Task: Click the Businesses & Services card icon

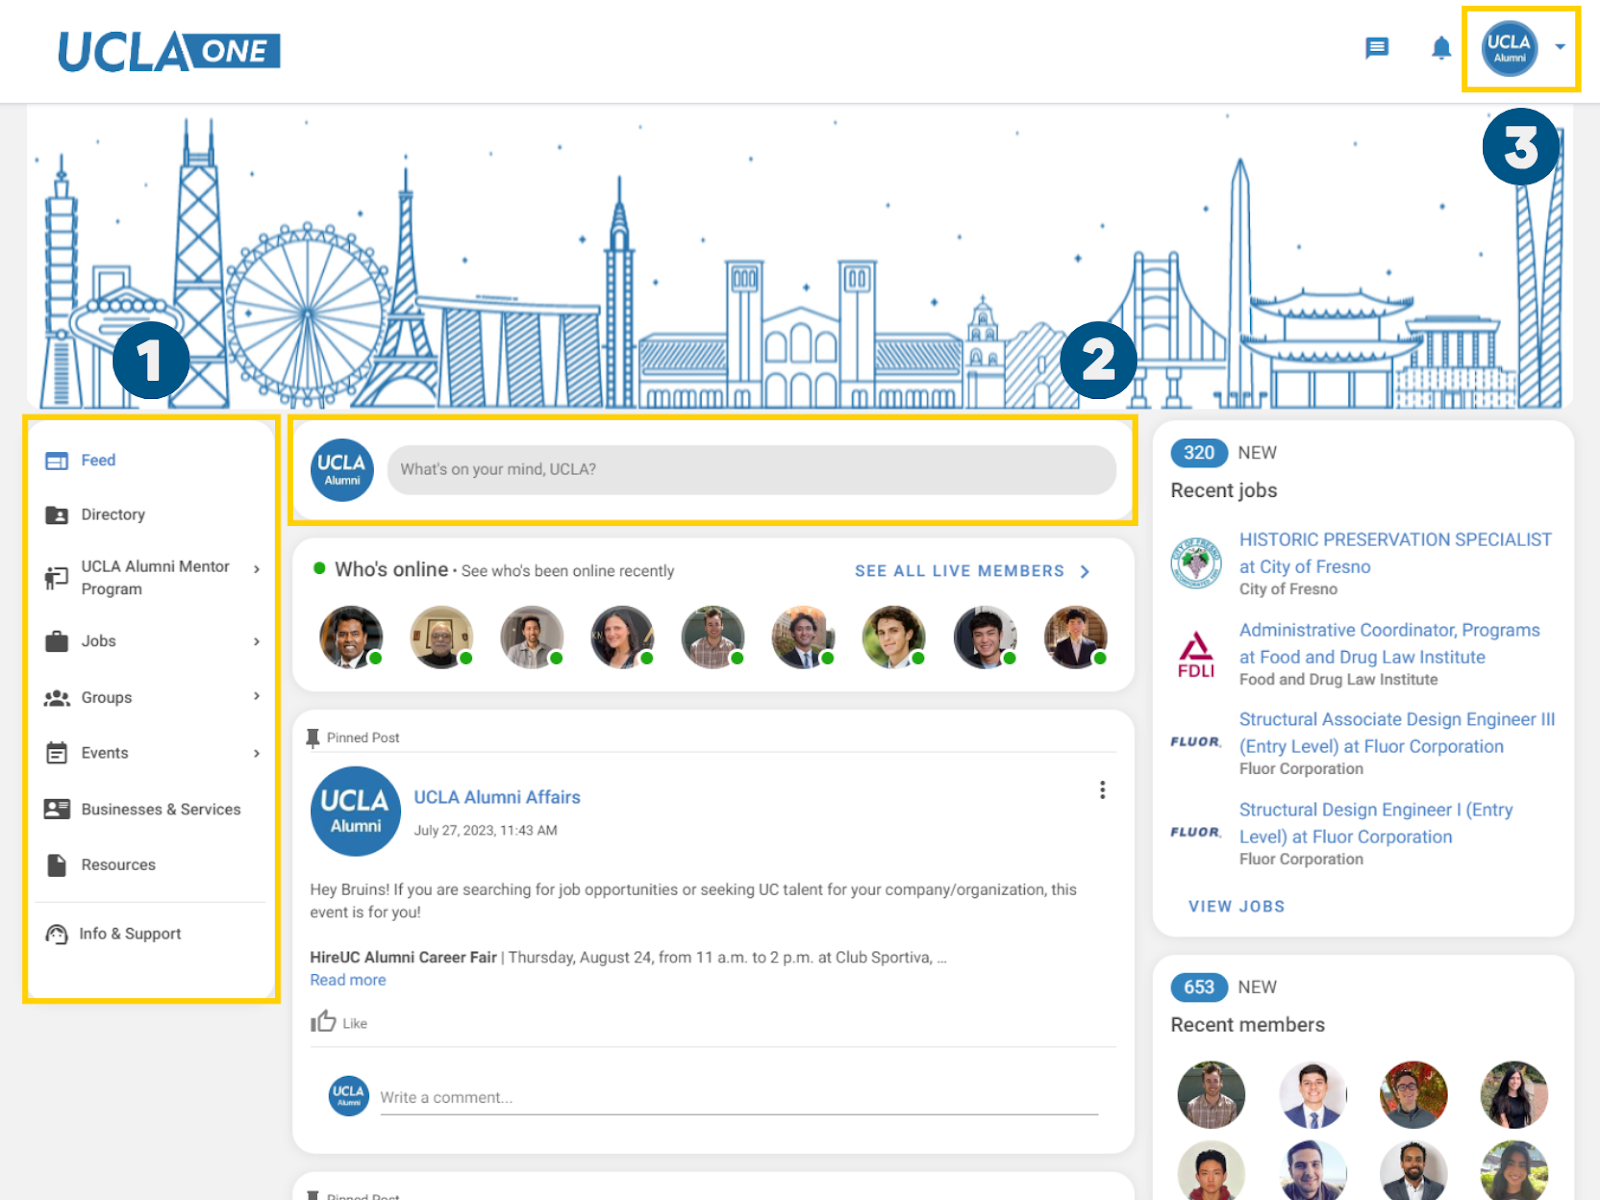Action: click(x=57, y=809)
